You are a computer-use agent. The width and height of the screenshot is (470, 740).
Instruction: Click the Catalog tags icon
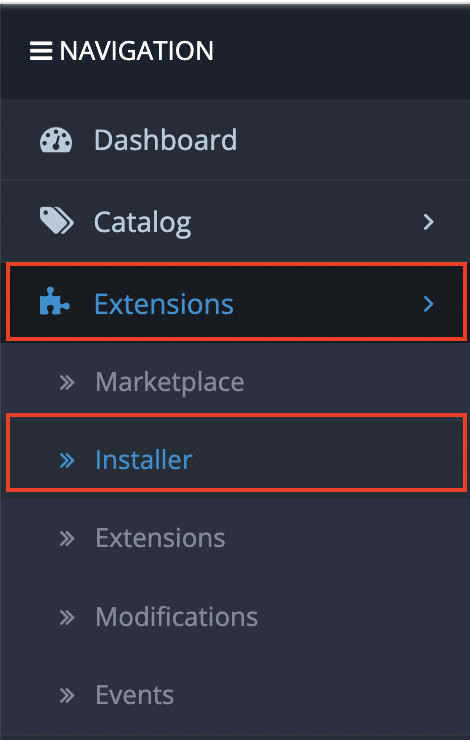[57, 222]
